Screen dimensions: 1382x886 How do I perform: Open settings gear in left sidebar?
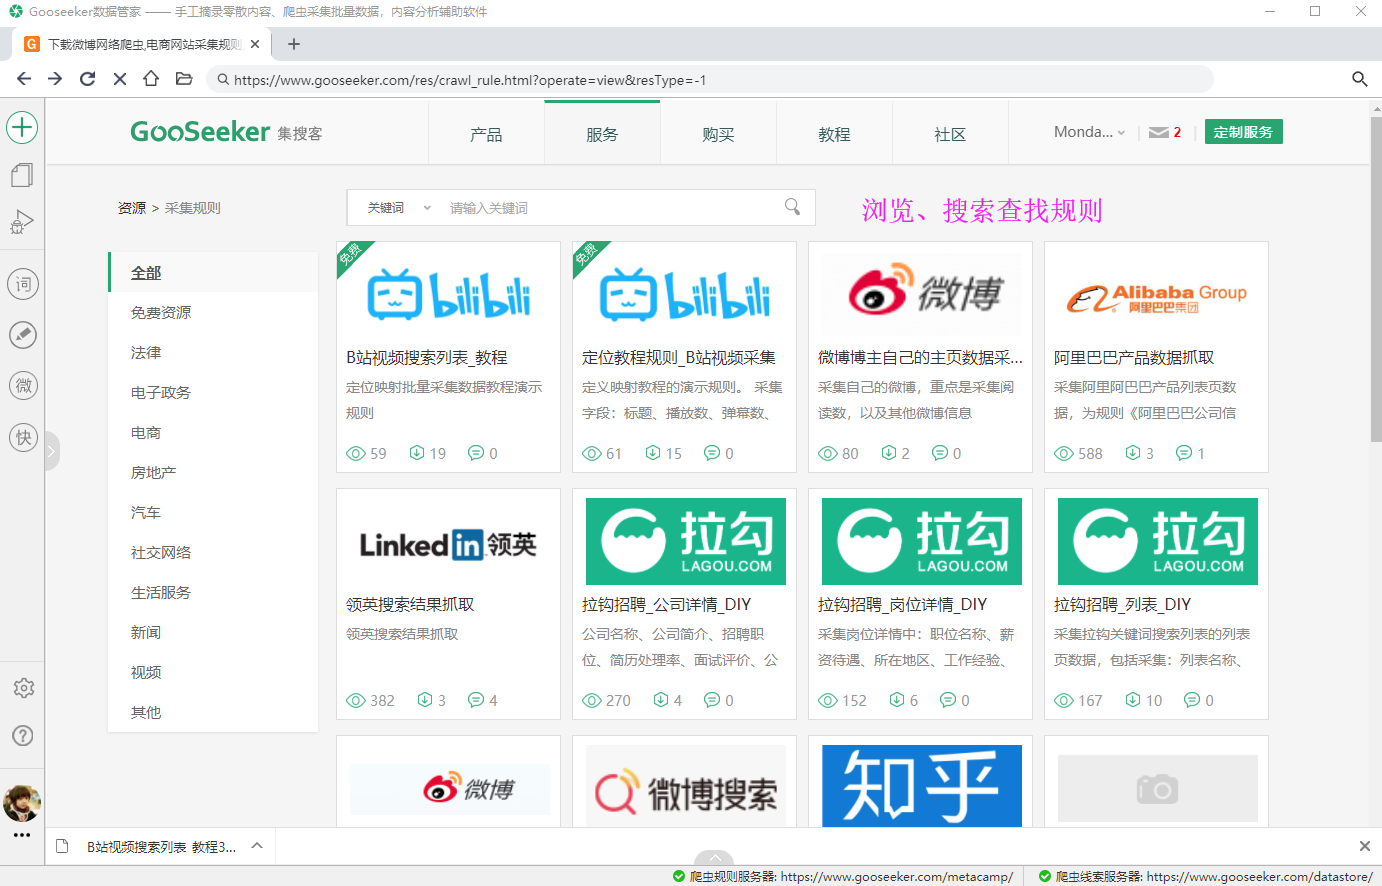pos(23,688)
